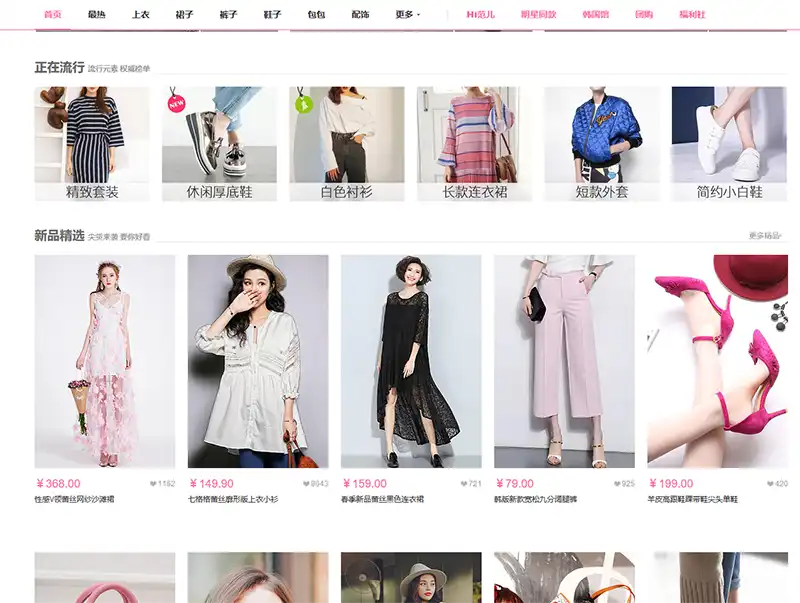Go to the 首页 tab
The height and width of the screenshot is (603, 800).
click(x=53, y=15)
